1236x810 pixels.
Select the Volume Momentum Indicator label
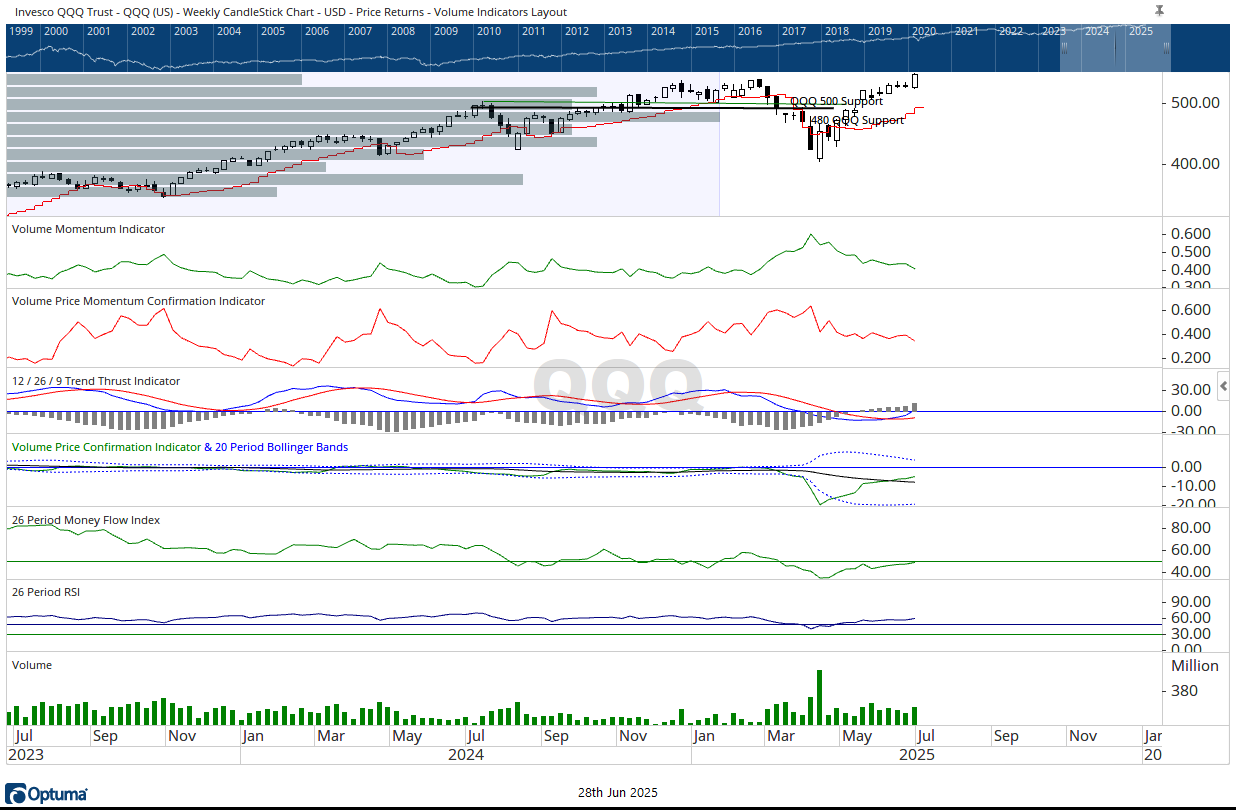click(88, 229)
